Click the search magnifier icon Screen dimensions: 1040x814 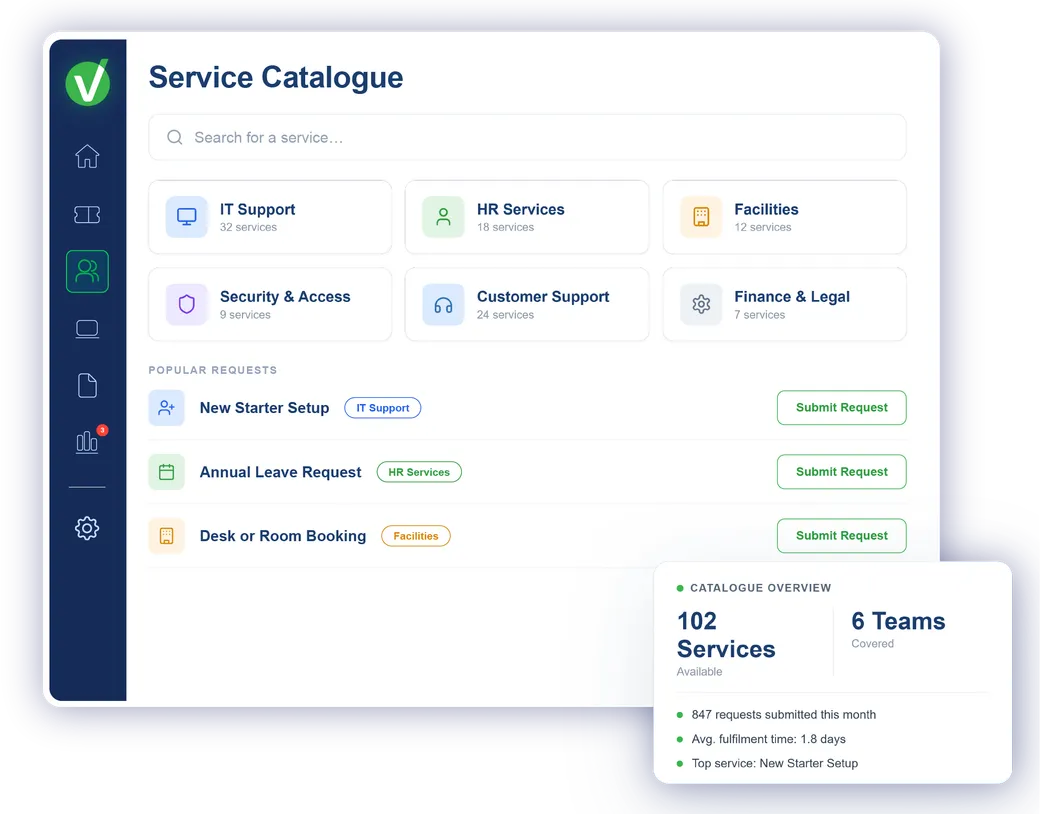coord(174,137)
